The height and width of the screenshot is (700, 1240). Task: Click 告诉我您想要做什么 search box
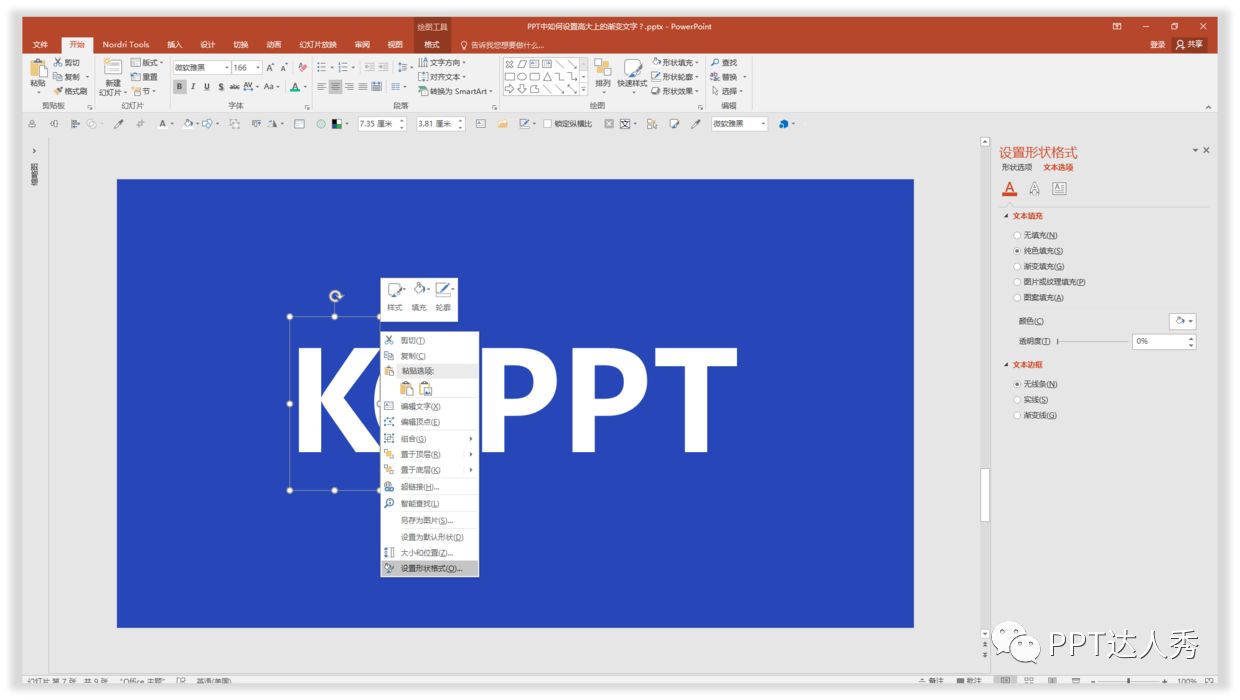[502, 45]
